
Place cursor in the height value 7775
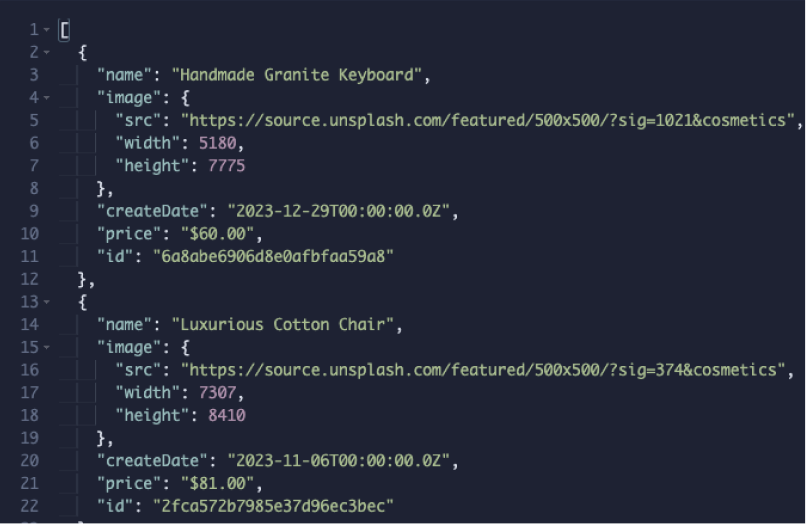225,165
